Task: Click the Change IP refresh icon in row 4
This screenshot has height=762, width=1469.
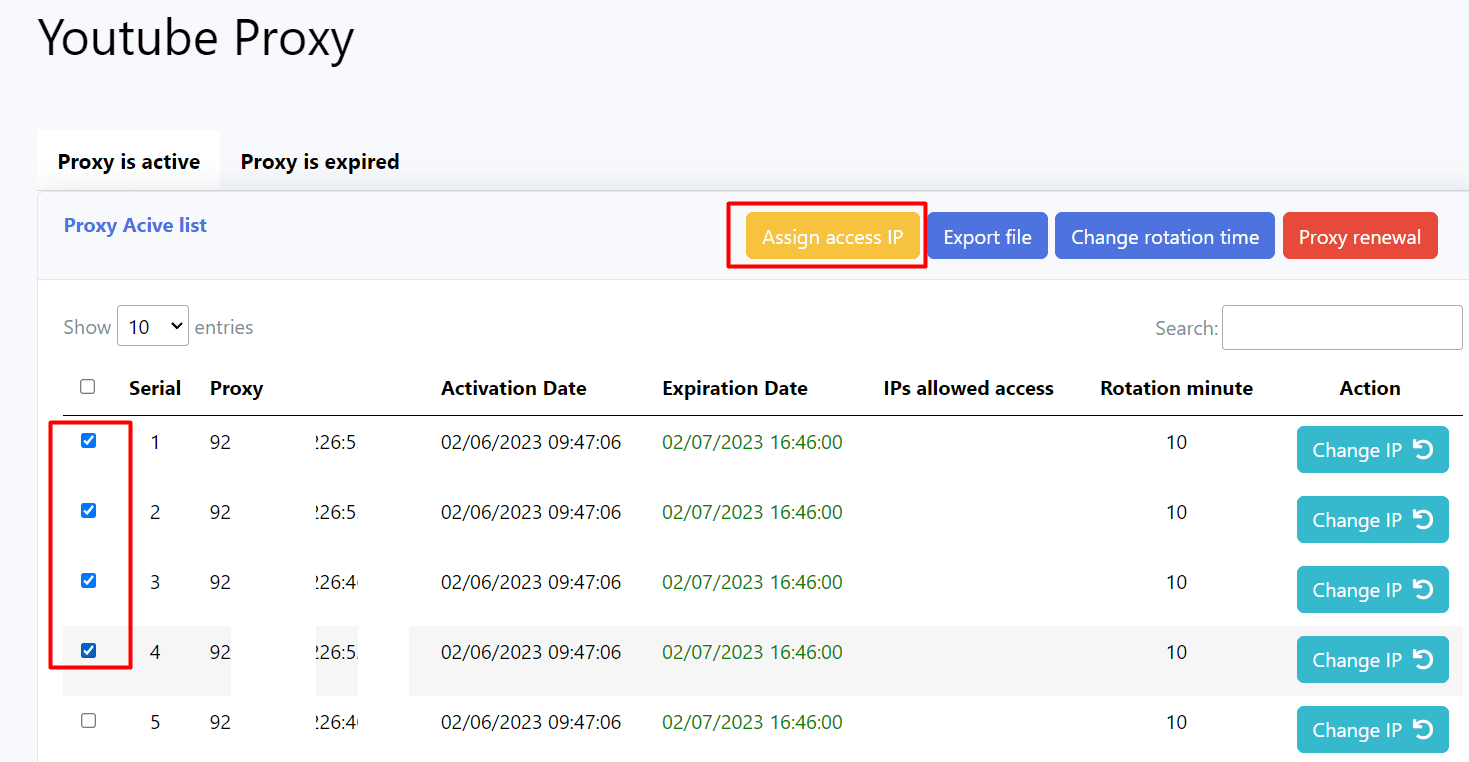Action: coord(1423,660)
